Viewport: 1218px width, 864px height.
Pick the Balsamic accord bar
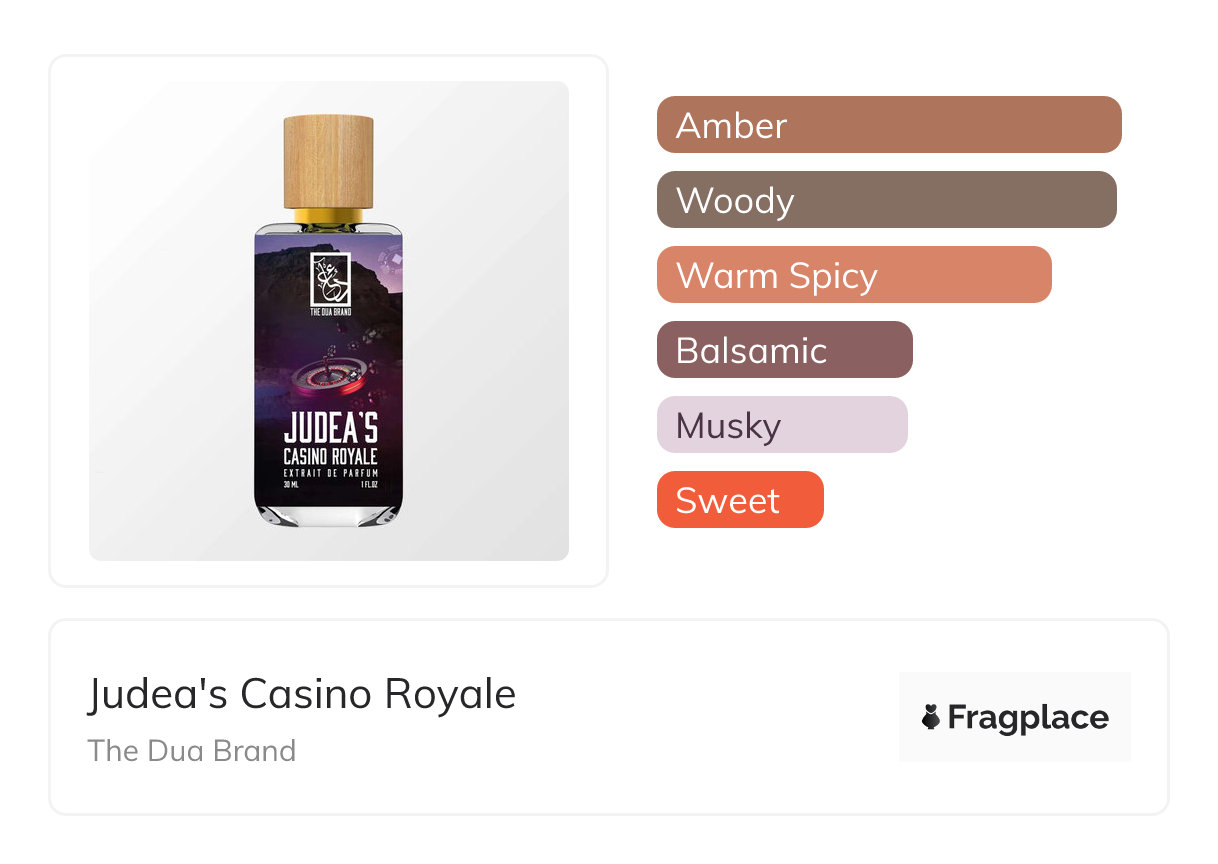784,350
